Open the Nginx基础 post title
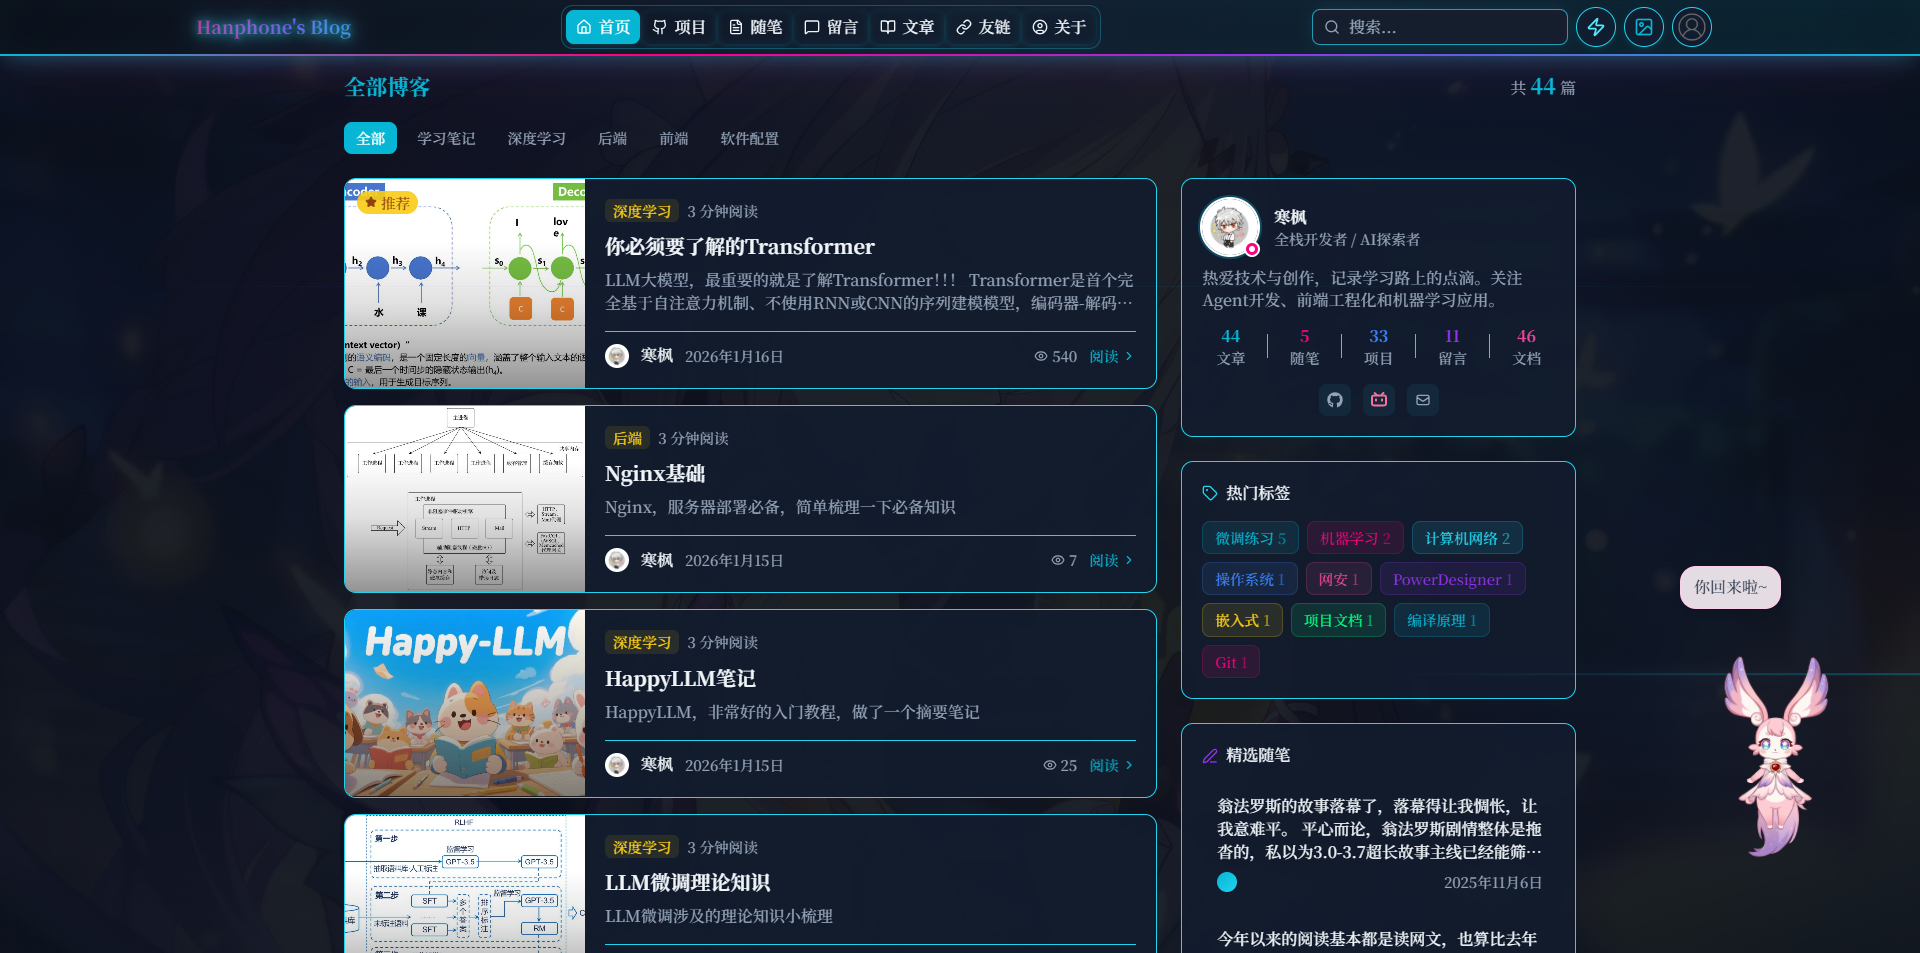 click(x=655, y=473)
